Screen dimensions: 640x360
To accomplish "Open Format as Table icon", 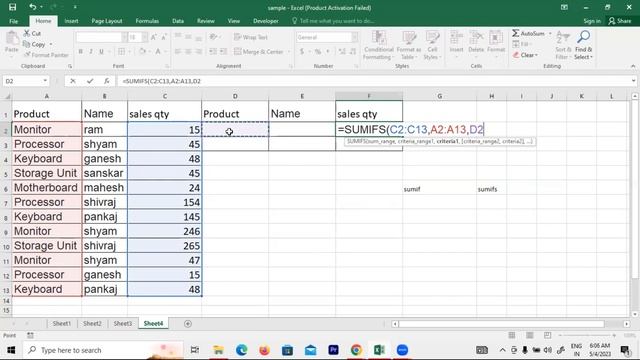I will click(409, 38).
